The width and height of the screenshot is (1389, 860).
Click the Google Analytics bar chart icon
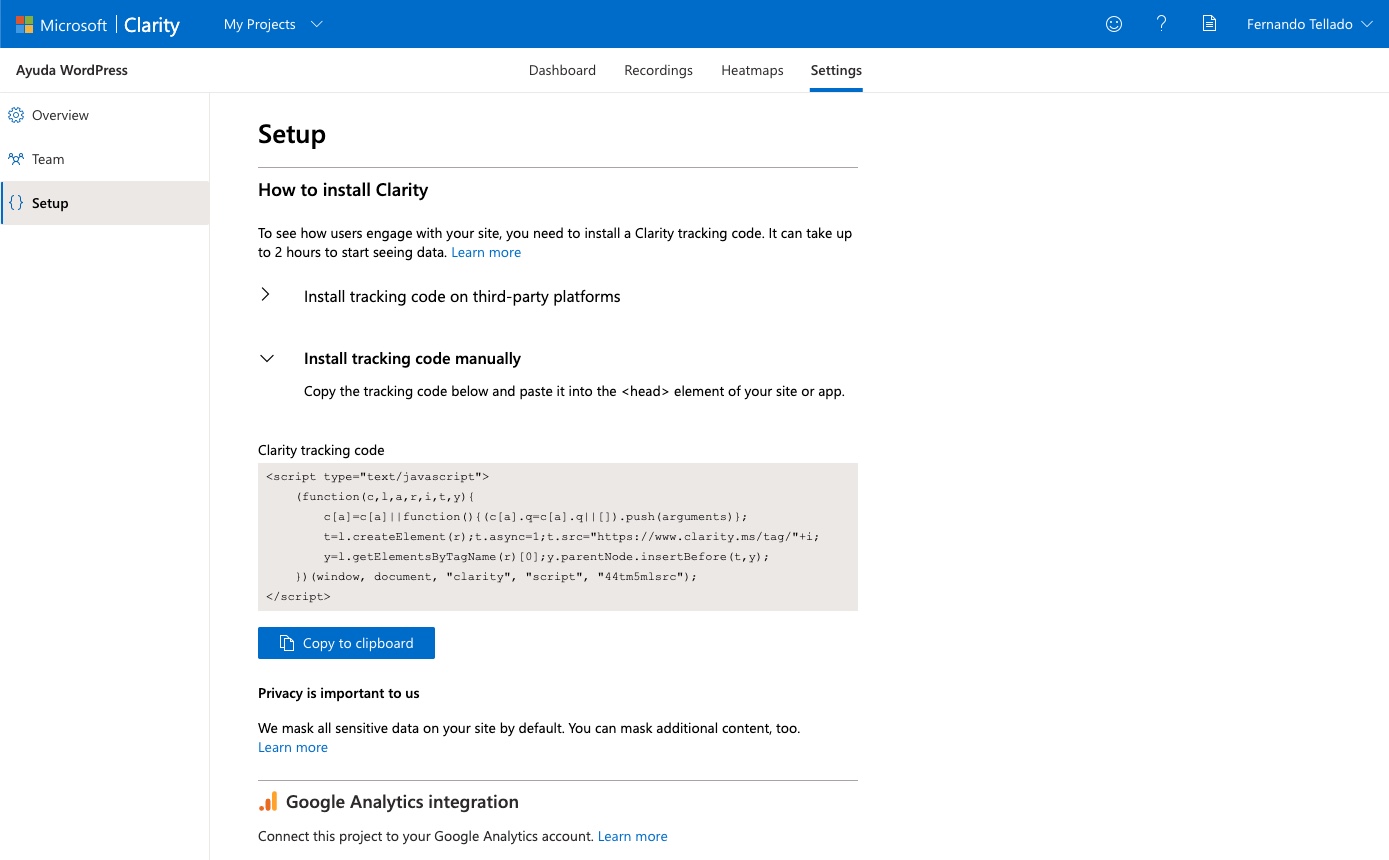pyautogui.click(x=268, y=802)
